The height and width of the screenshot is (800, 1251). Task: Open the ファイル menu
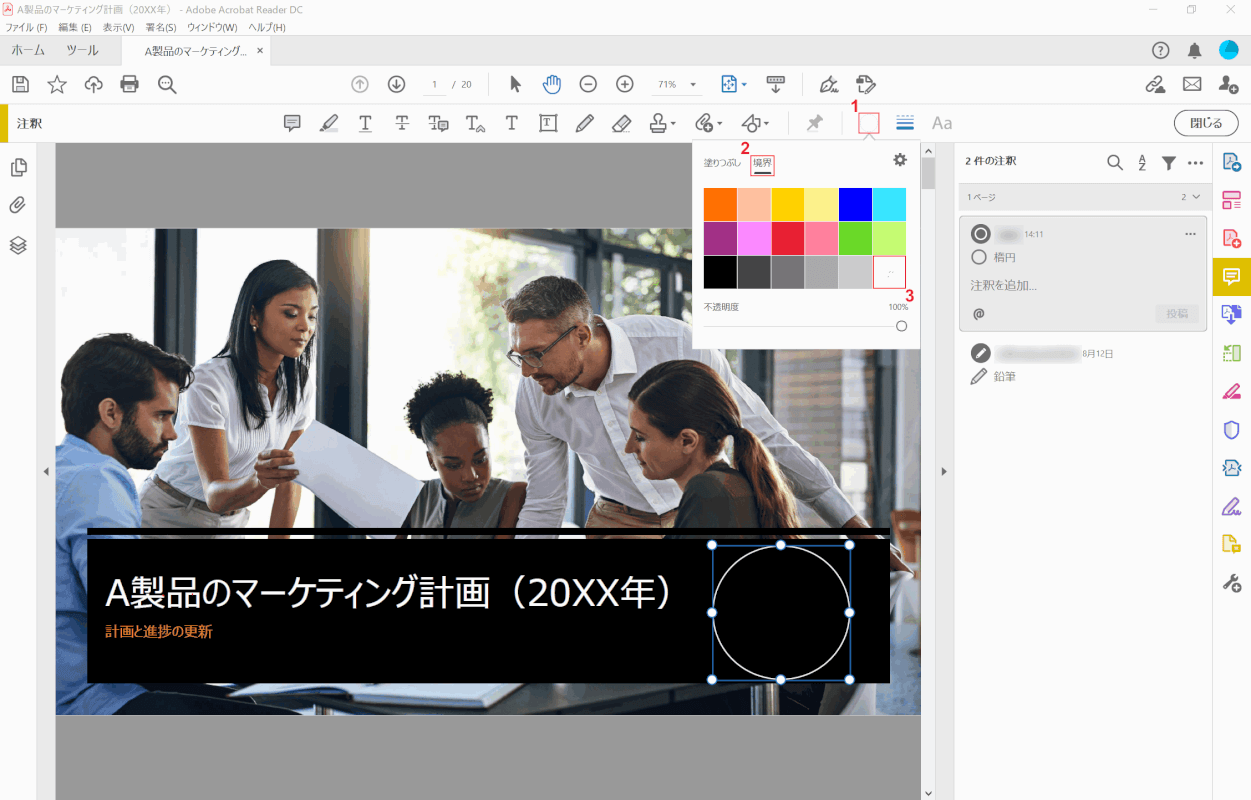(x=26, y=27)
